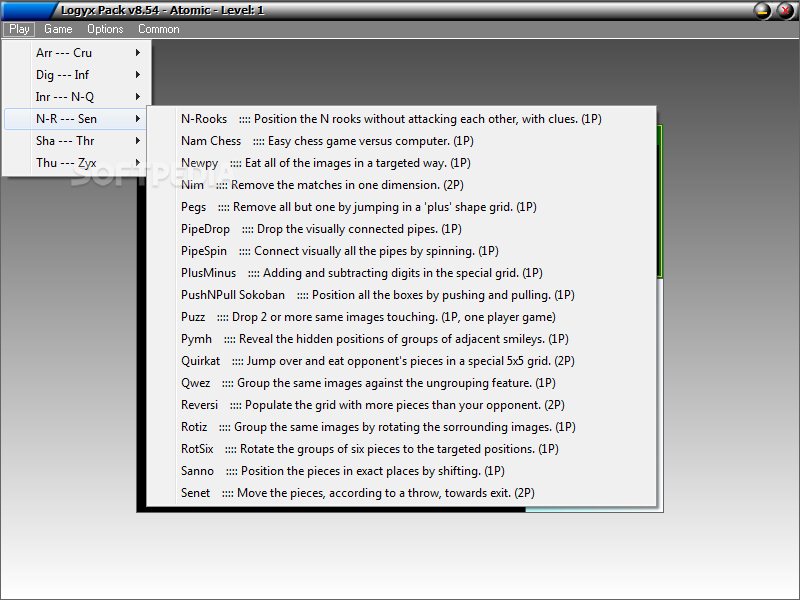Viewport: 800px width, 600px height.
Task: Minimize the Logyx Pack window
Action: 762,10
